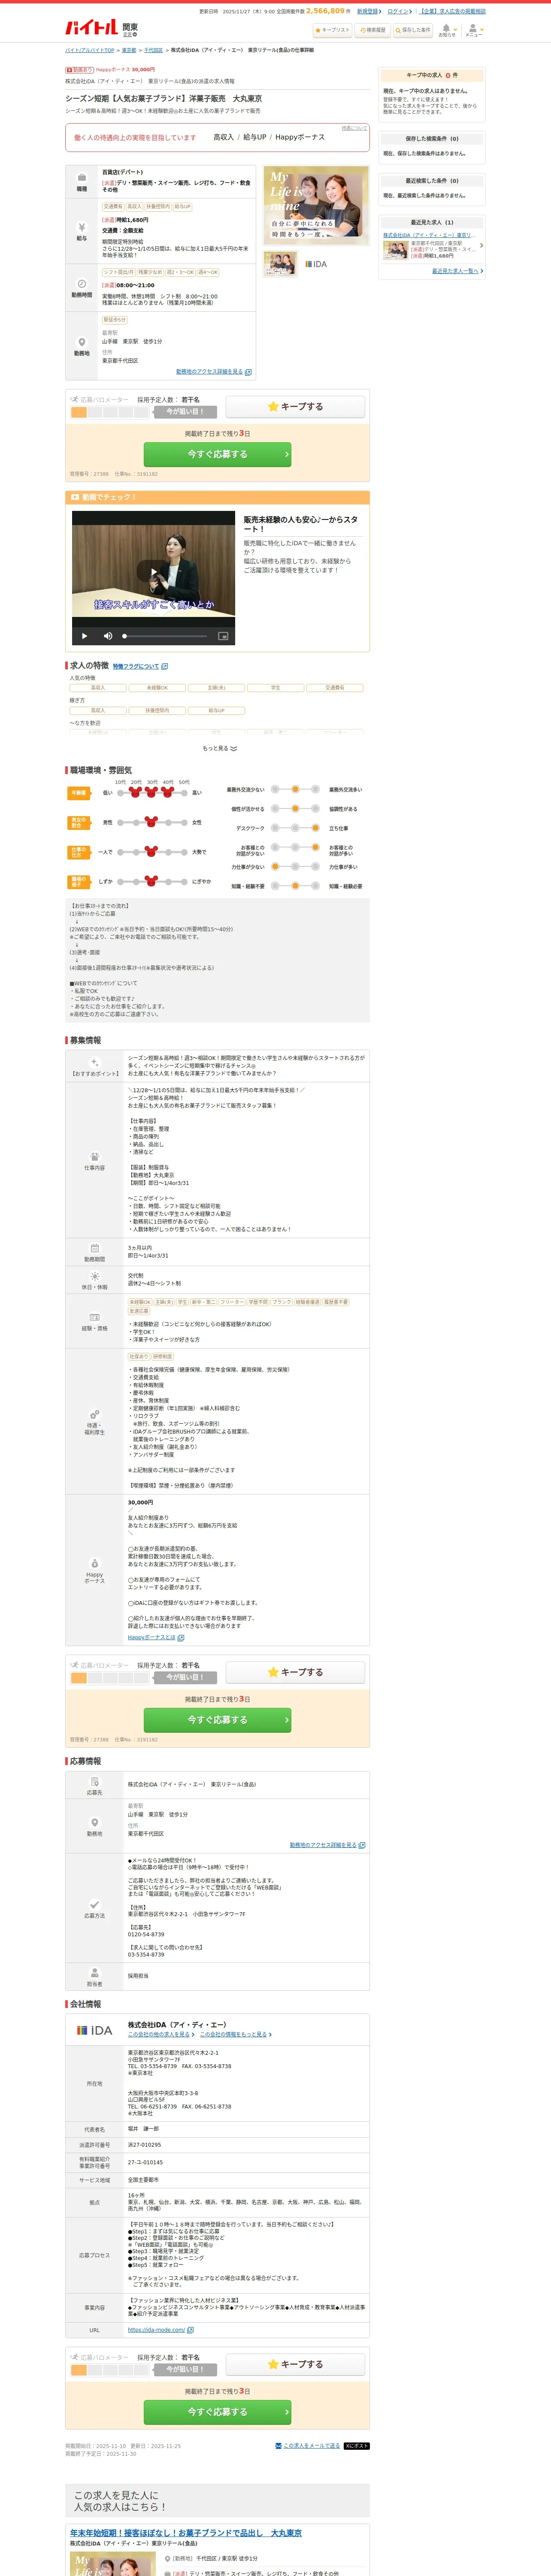Select the 未経験OK feature tag
551x2576 pixels.
(157, 688)
